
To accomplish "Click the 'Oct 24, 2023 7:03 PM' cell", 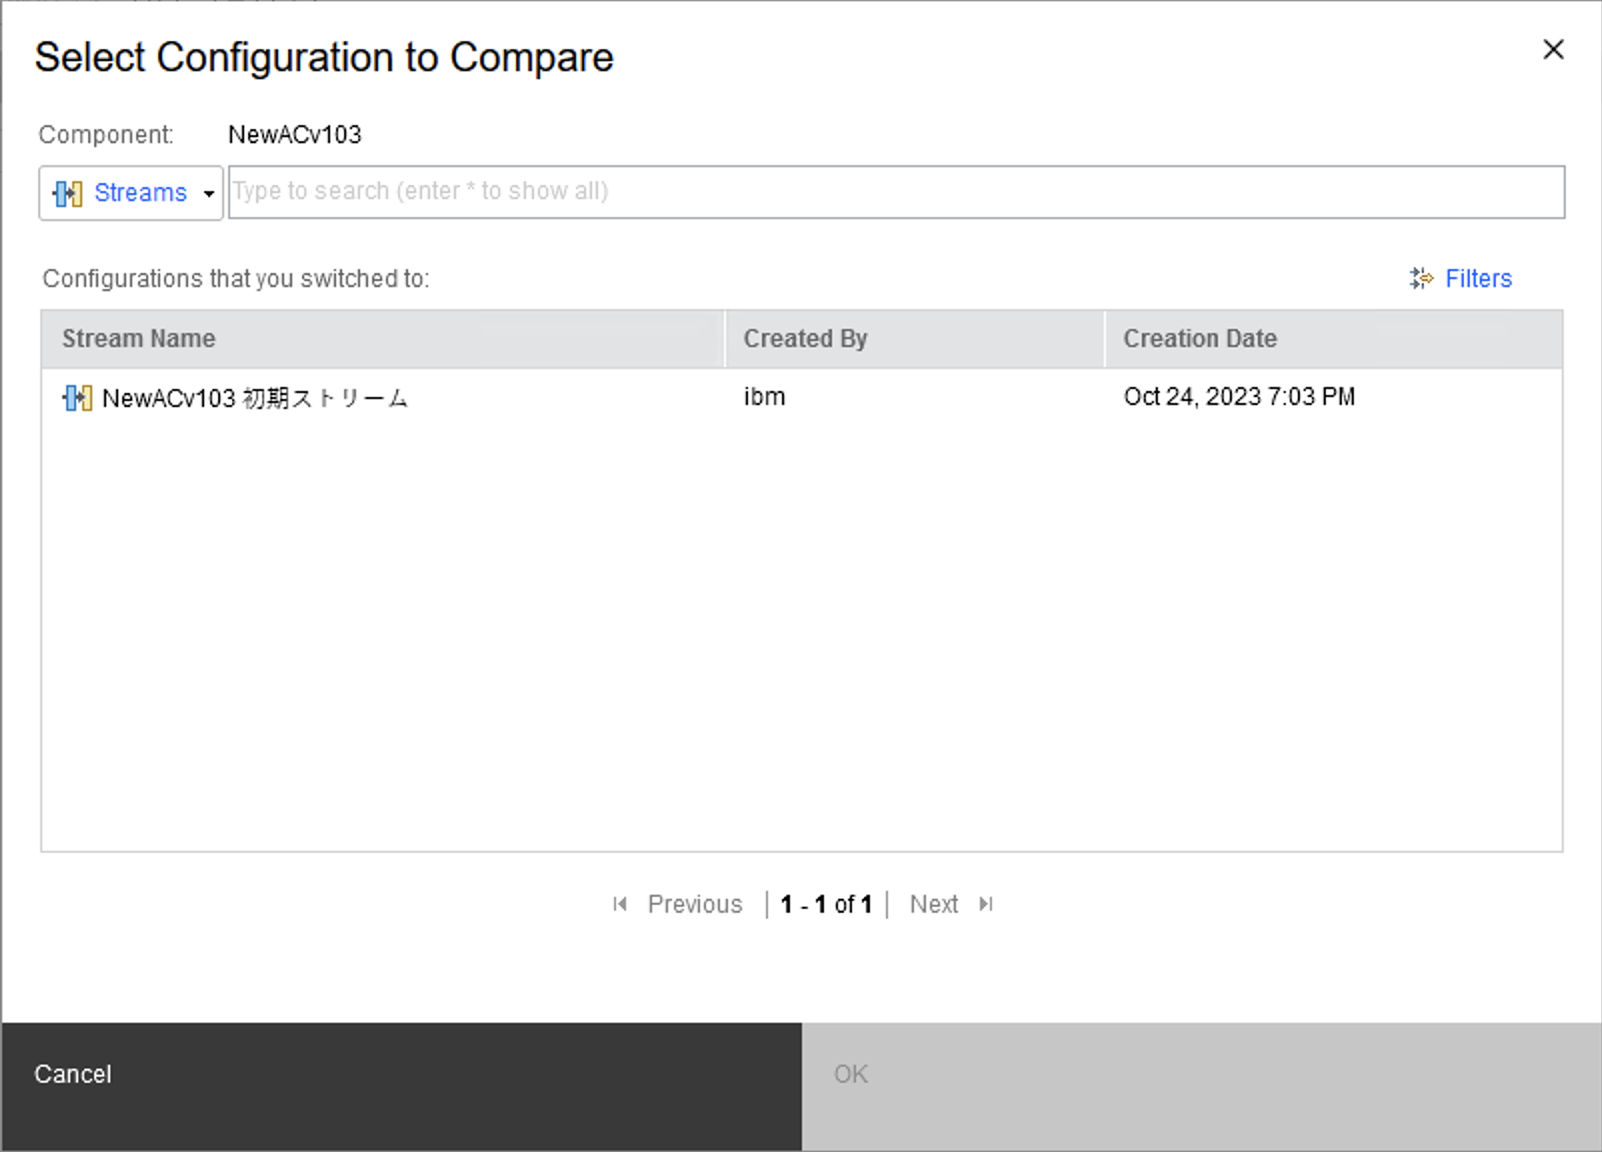I will pos(1239,397).
